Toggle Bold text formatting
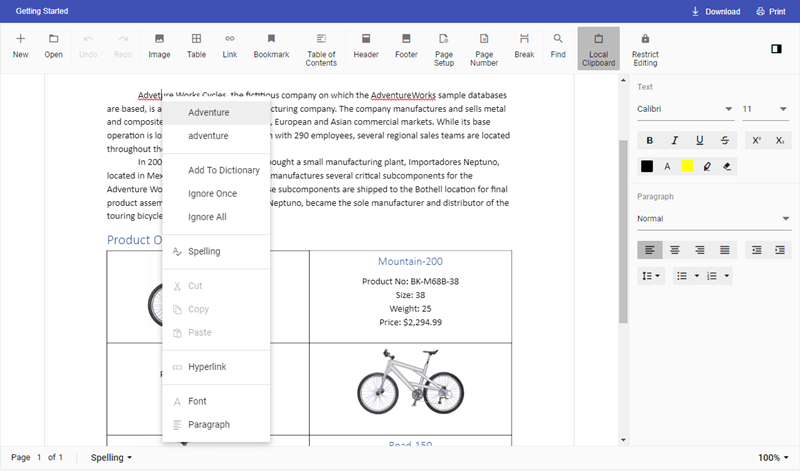Viewport: 800px width, 471px height. pos(650,140)
